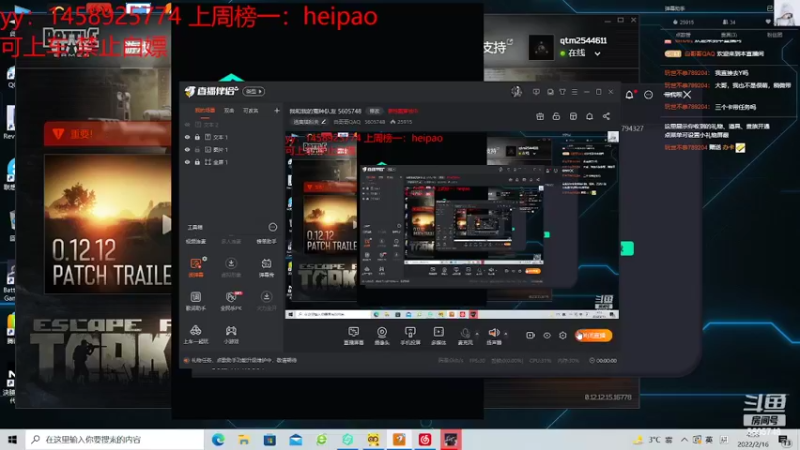The width and height of the screenshot is (800, 450).
Task: Open Microsoft Edge from taskbar
Action: pos(218,439)
